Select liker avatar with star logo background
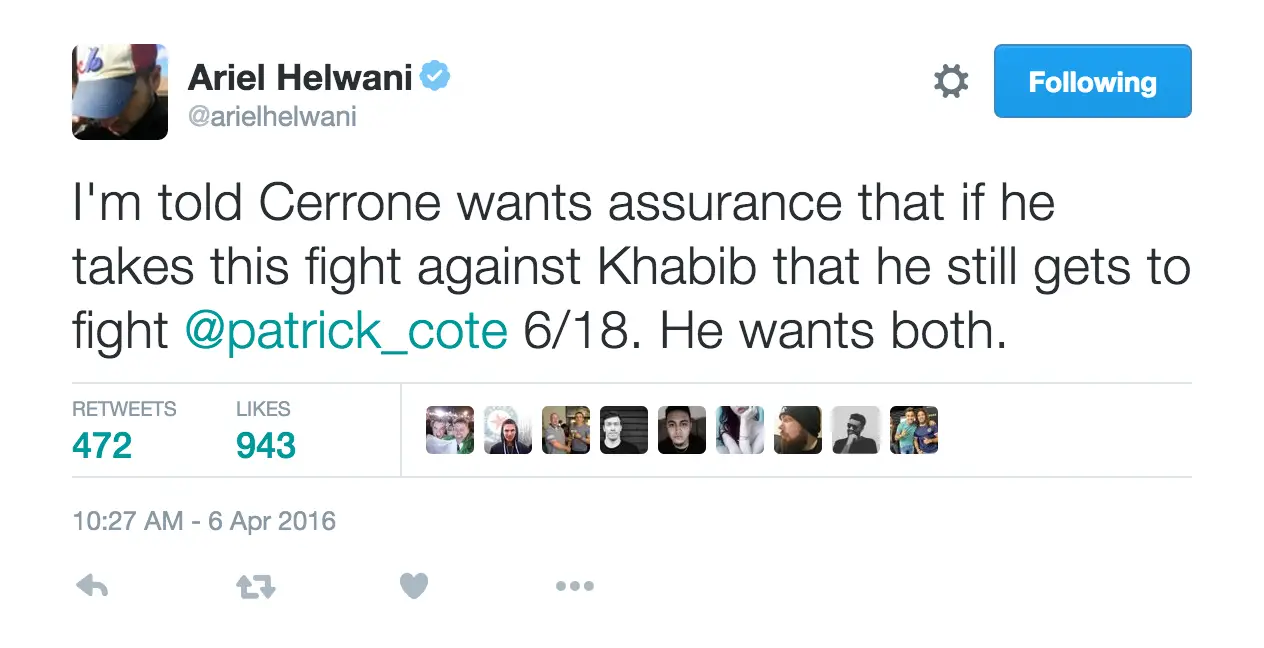This screenshot has height=648, width=1264. click(x=508, y=430)
